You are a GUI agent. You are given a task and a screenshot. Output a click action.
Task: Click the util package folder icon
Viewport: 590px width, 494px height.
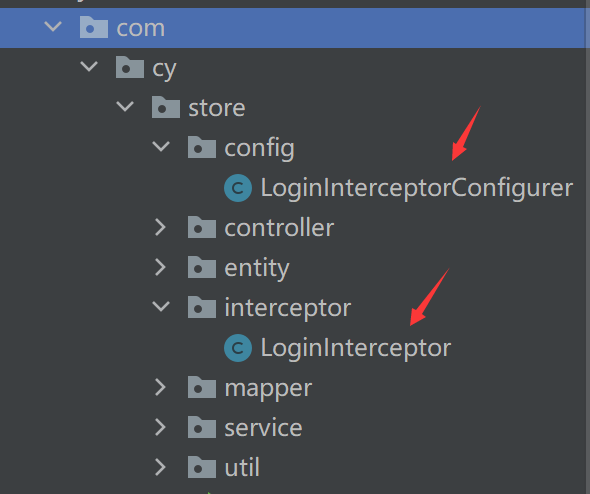202,467
